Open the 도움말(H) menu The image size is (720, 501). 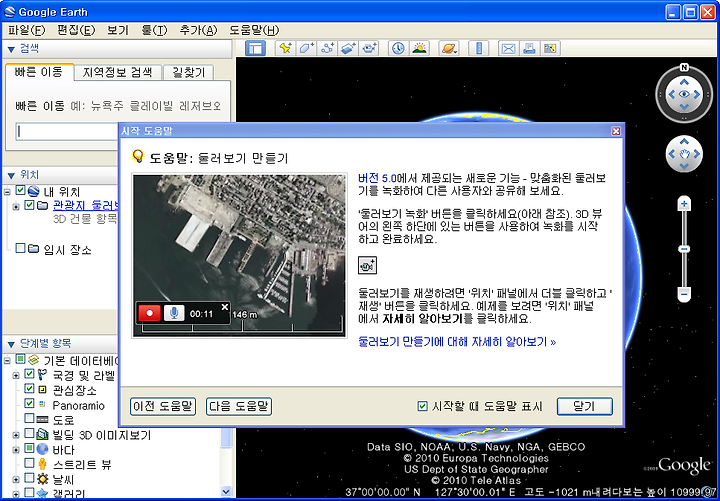[x=254, y=30]
